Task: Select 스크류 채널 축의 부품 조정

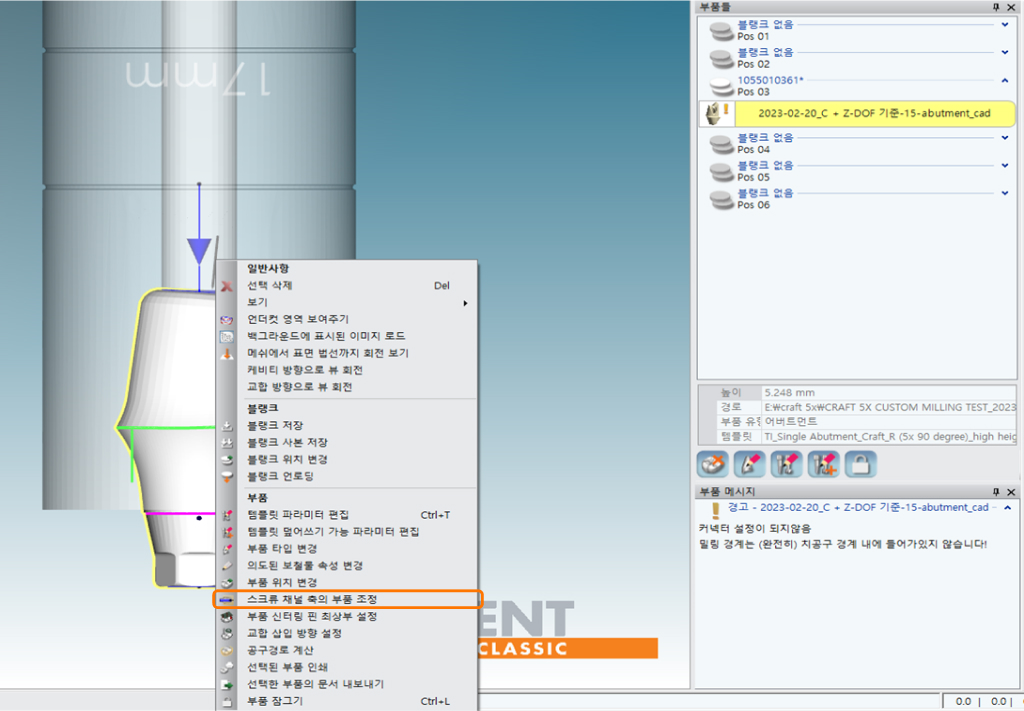Action: [x=348, y=599]
